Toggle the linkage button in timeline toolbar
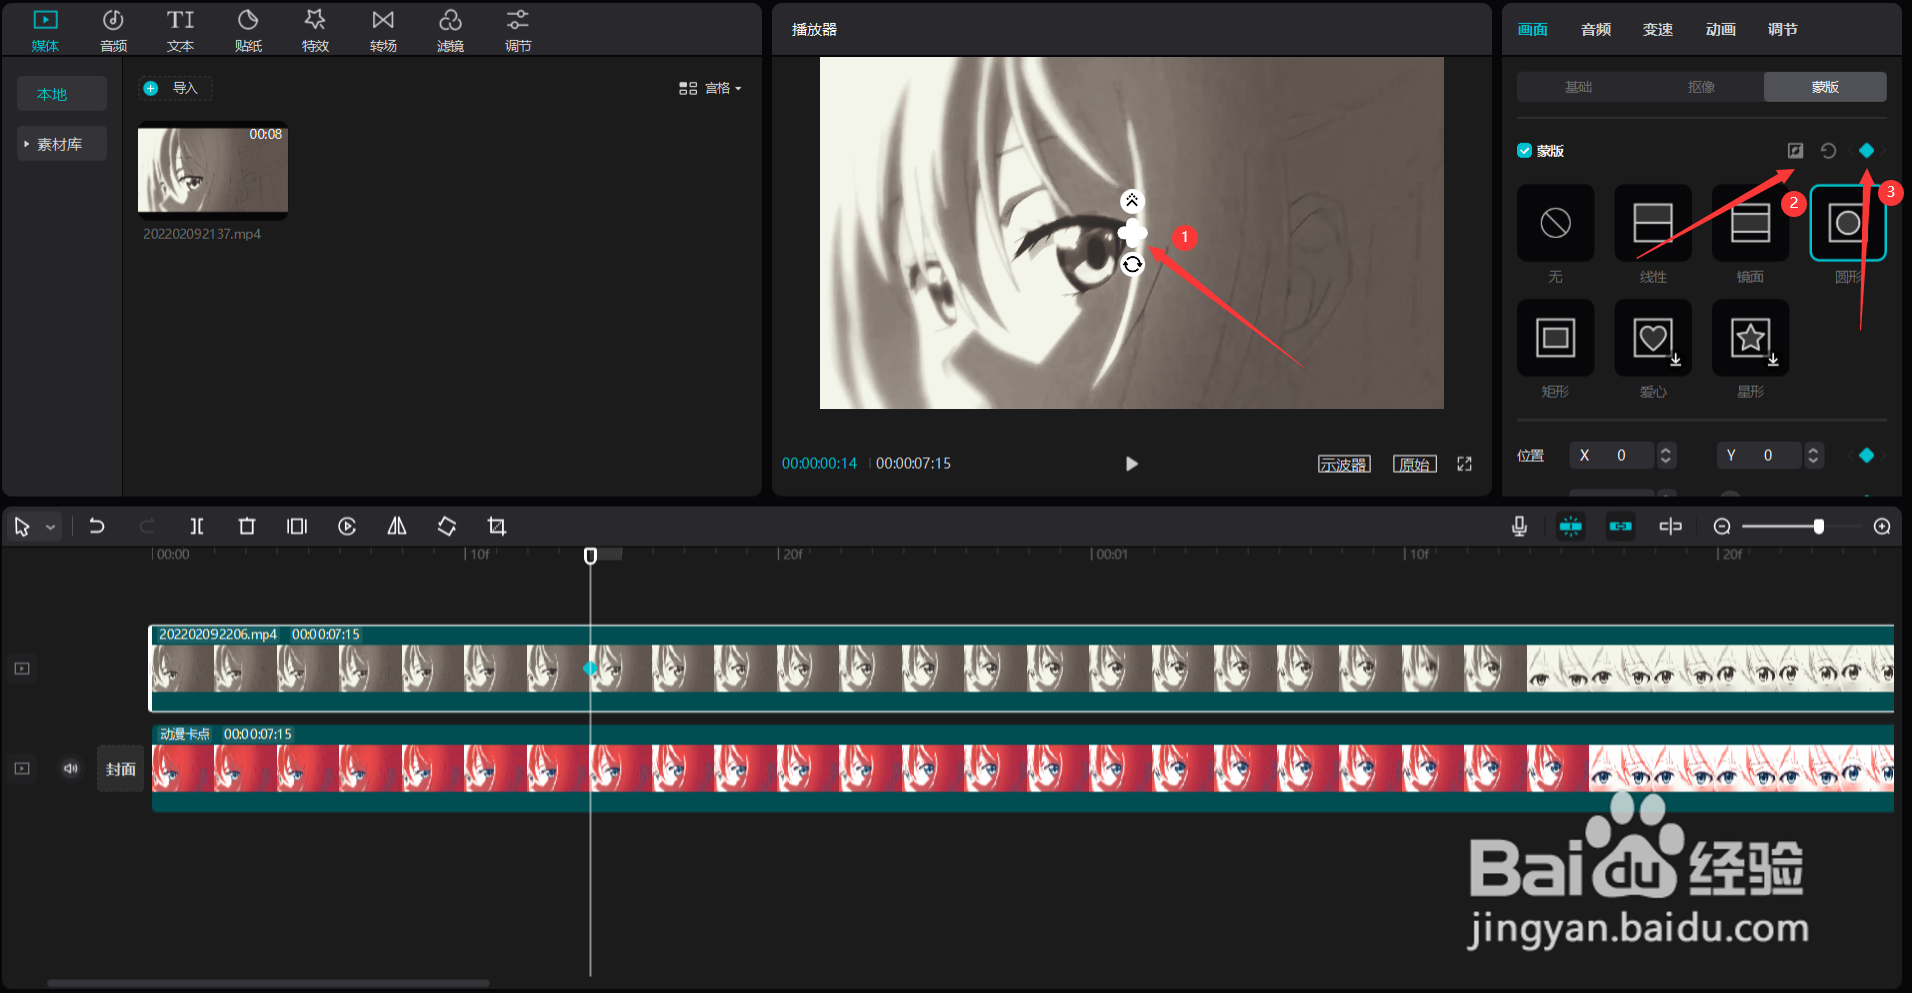The image size is (1912, 993). (1621, 526)
